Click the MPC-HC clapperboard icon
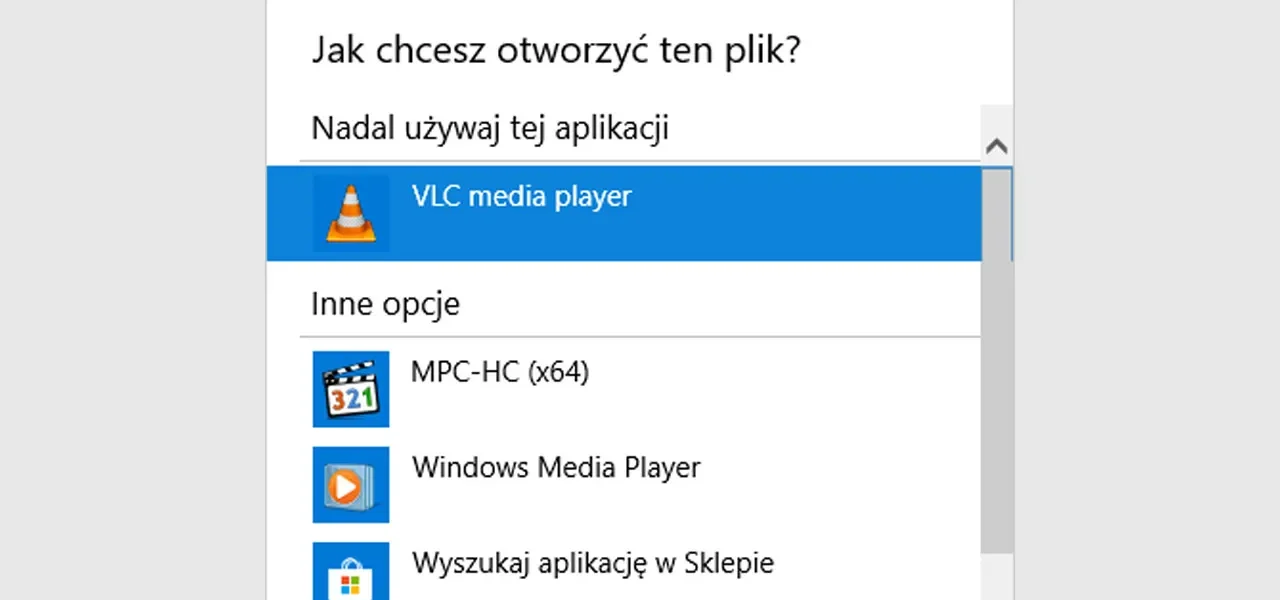The image size is (1280, 600). (x=351, y=389)
